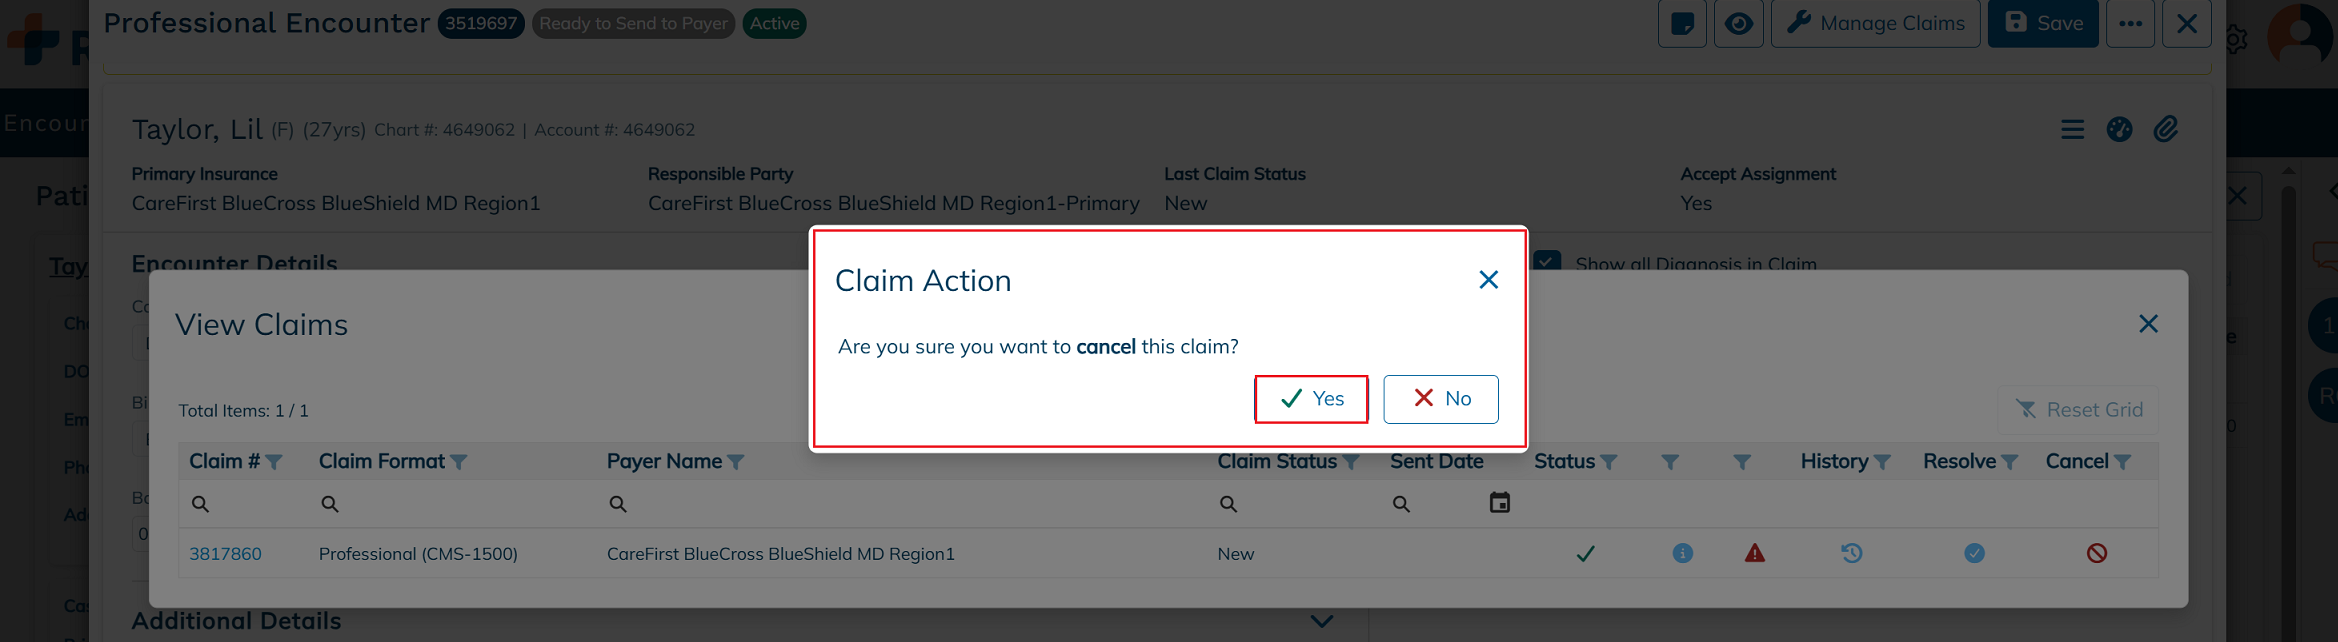The height and width of the screenshot is (642, 2338).
Task: Click the red cancel icon for claim 3817860
Action: [2097, 553]
